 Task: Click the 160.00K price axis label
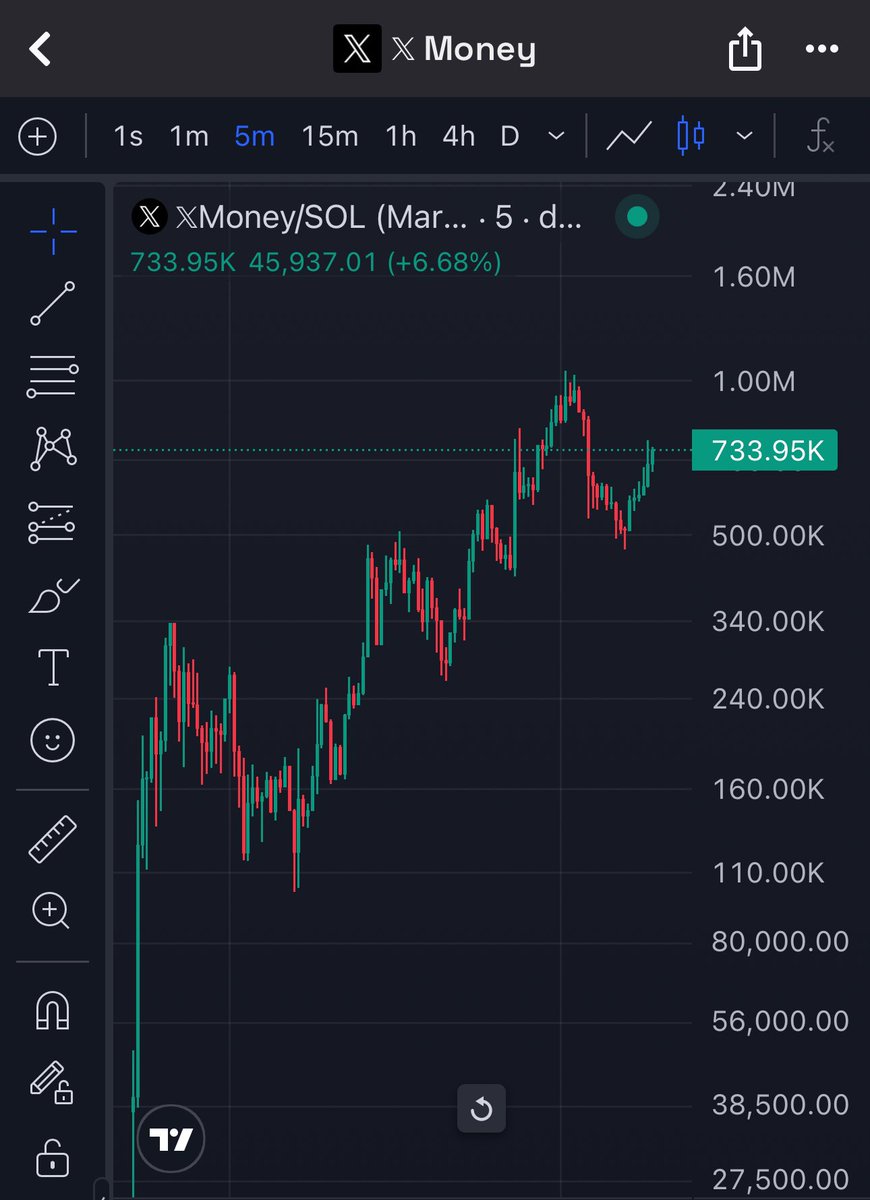tap(768, 789)
